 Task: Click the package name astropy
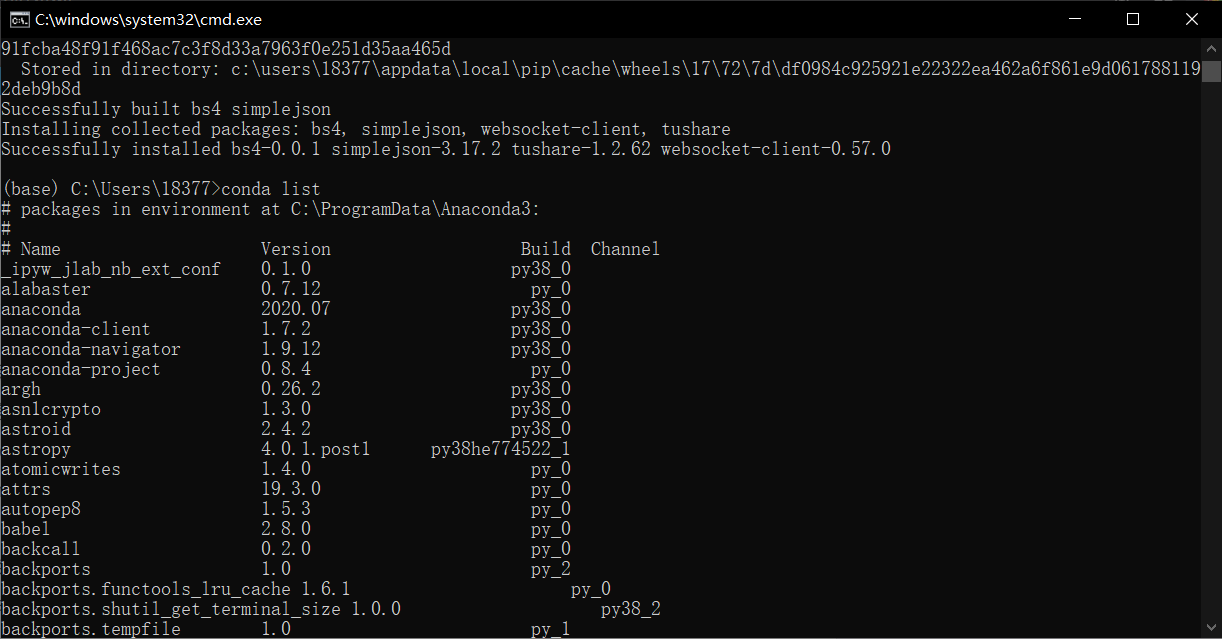click(36, 448)
